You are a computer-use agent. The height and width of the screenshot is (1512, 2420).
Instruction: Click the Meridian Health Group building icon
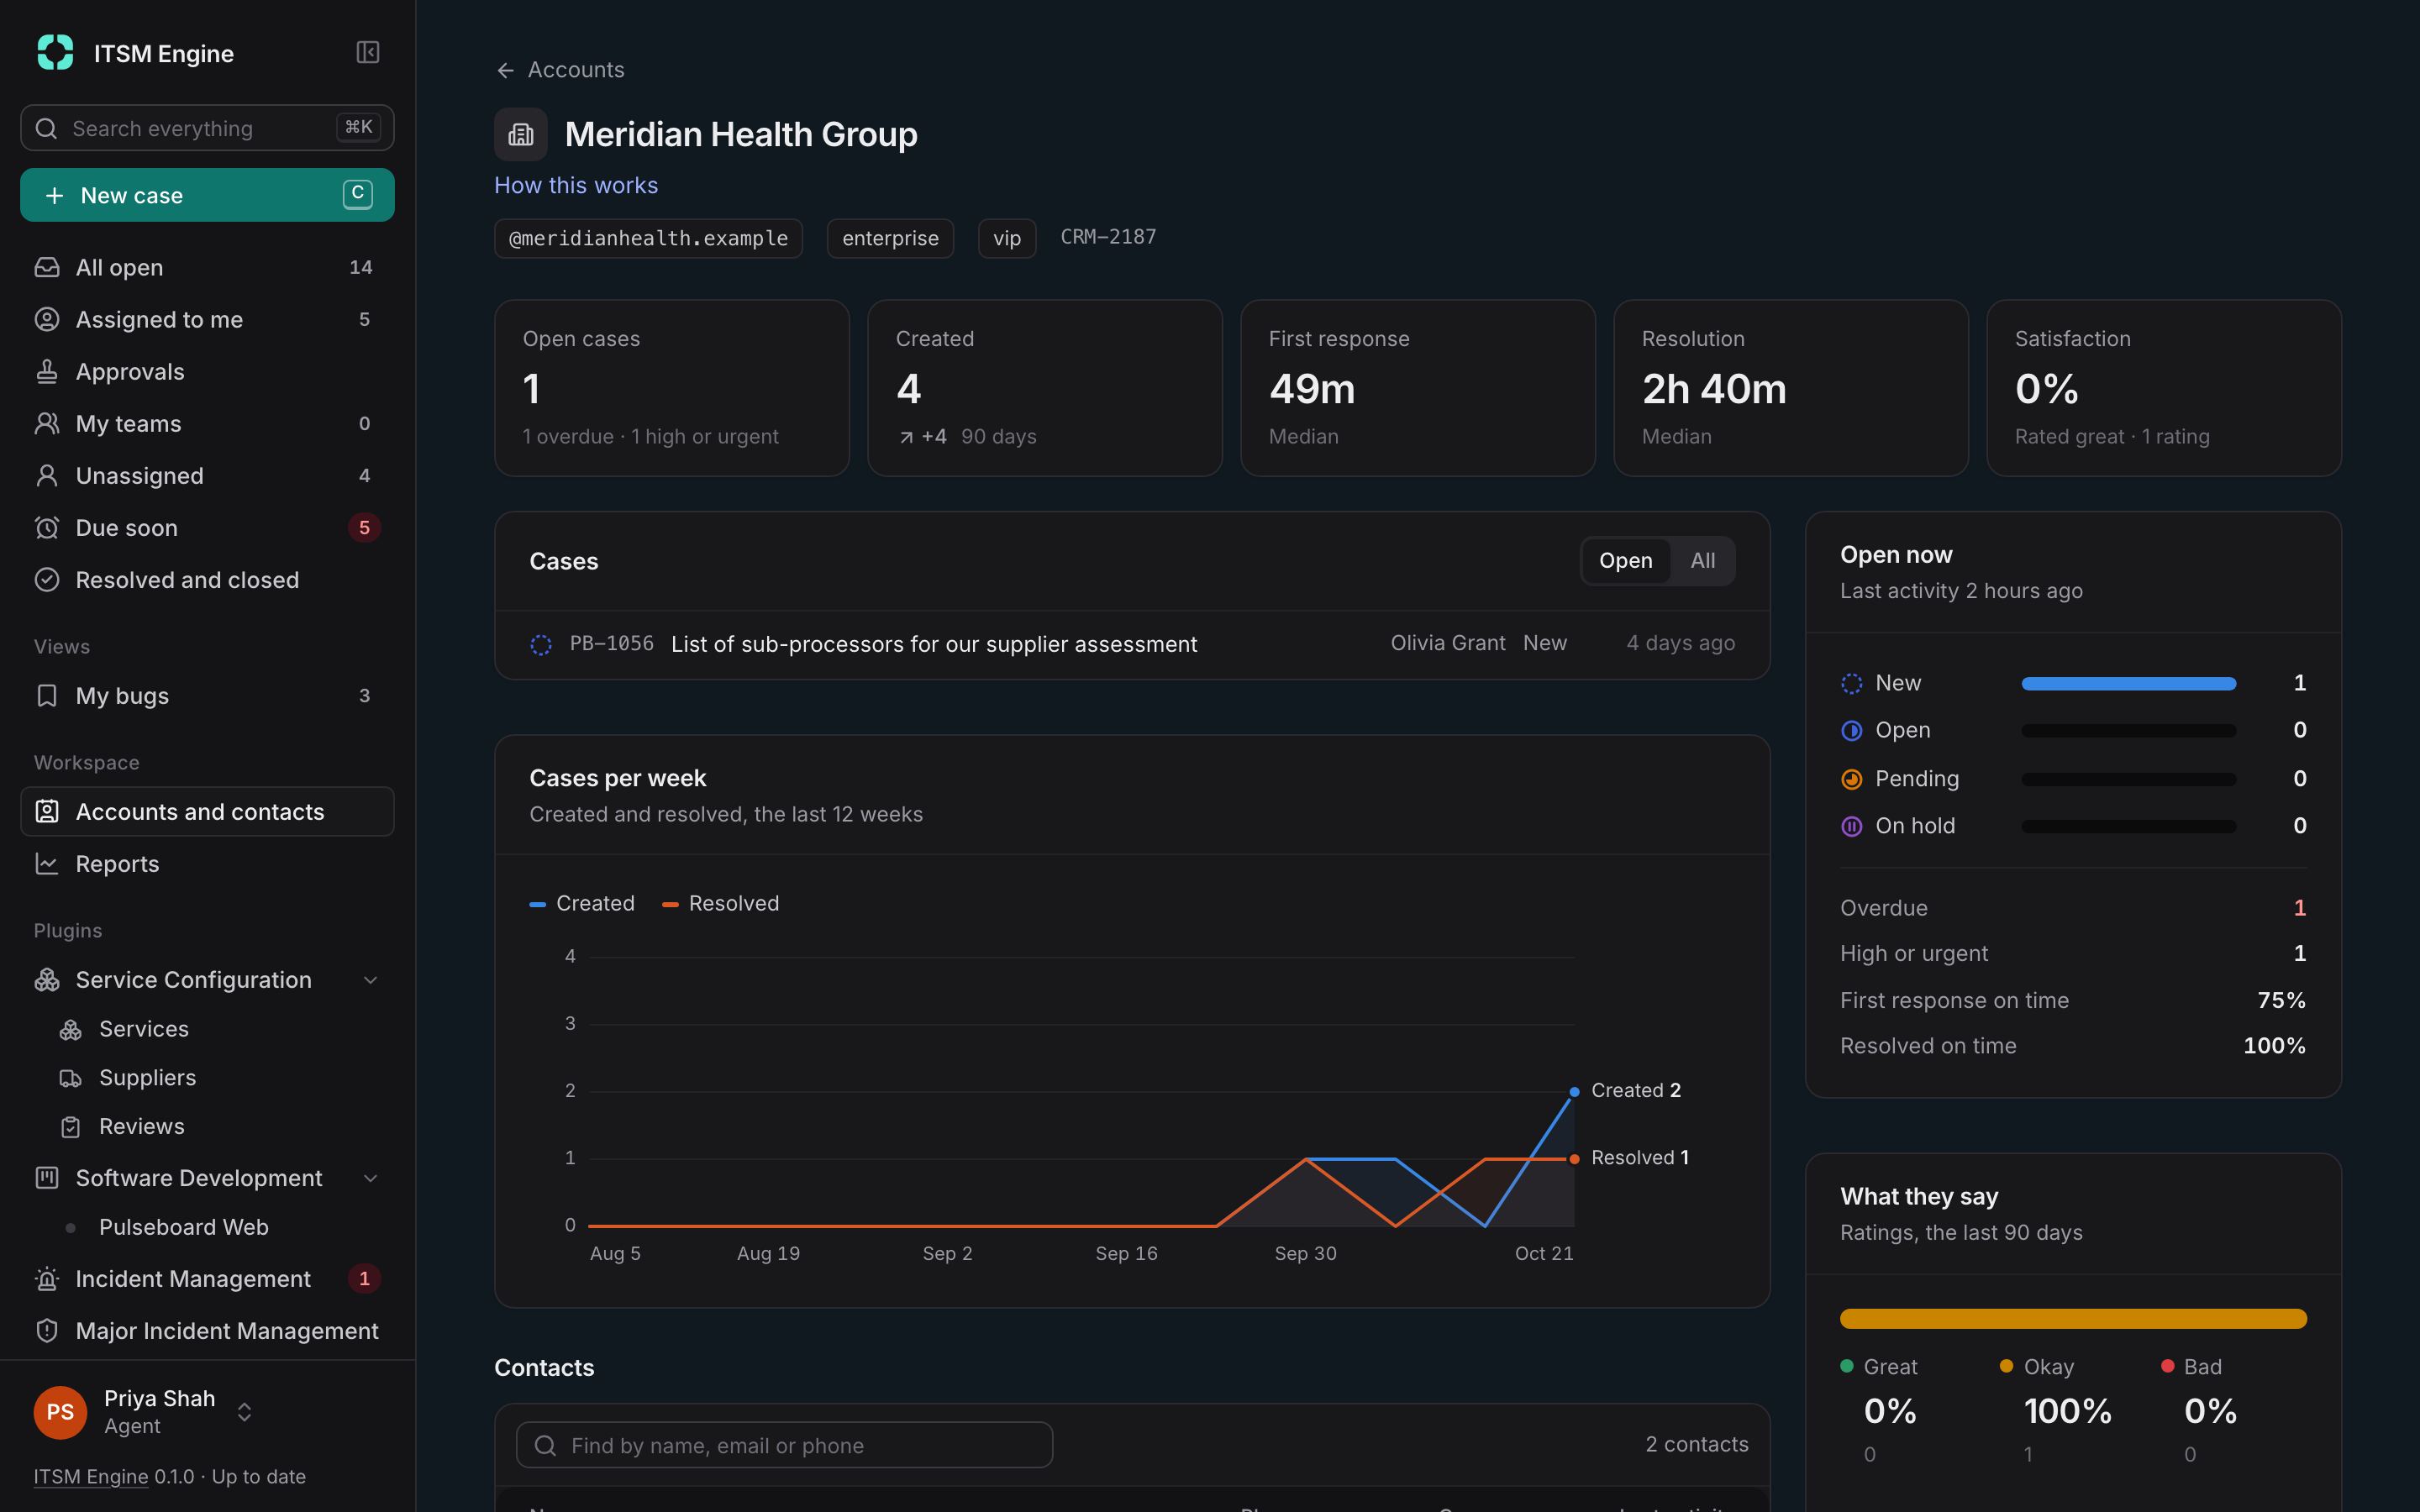pos(521,134)
